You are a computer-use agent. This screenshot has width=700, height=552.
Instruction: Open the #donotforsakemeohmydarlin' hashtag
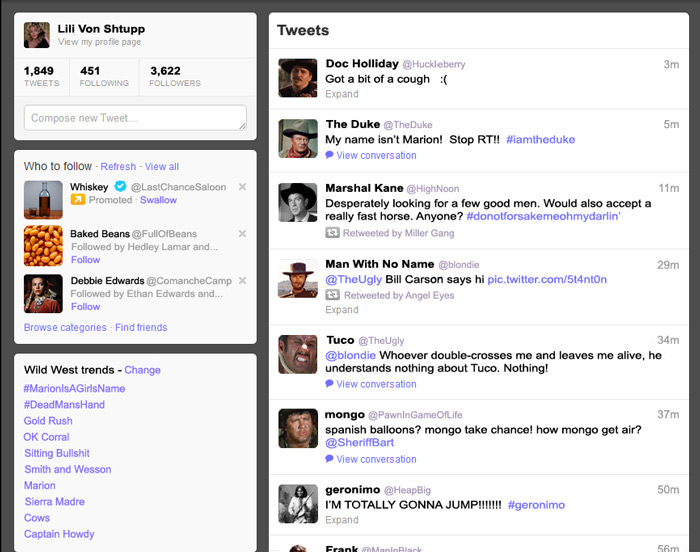click(x=543, y=216)
